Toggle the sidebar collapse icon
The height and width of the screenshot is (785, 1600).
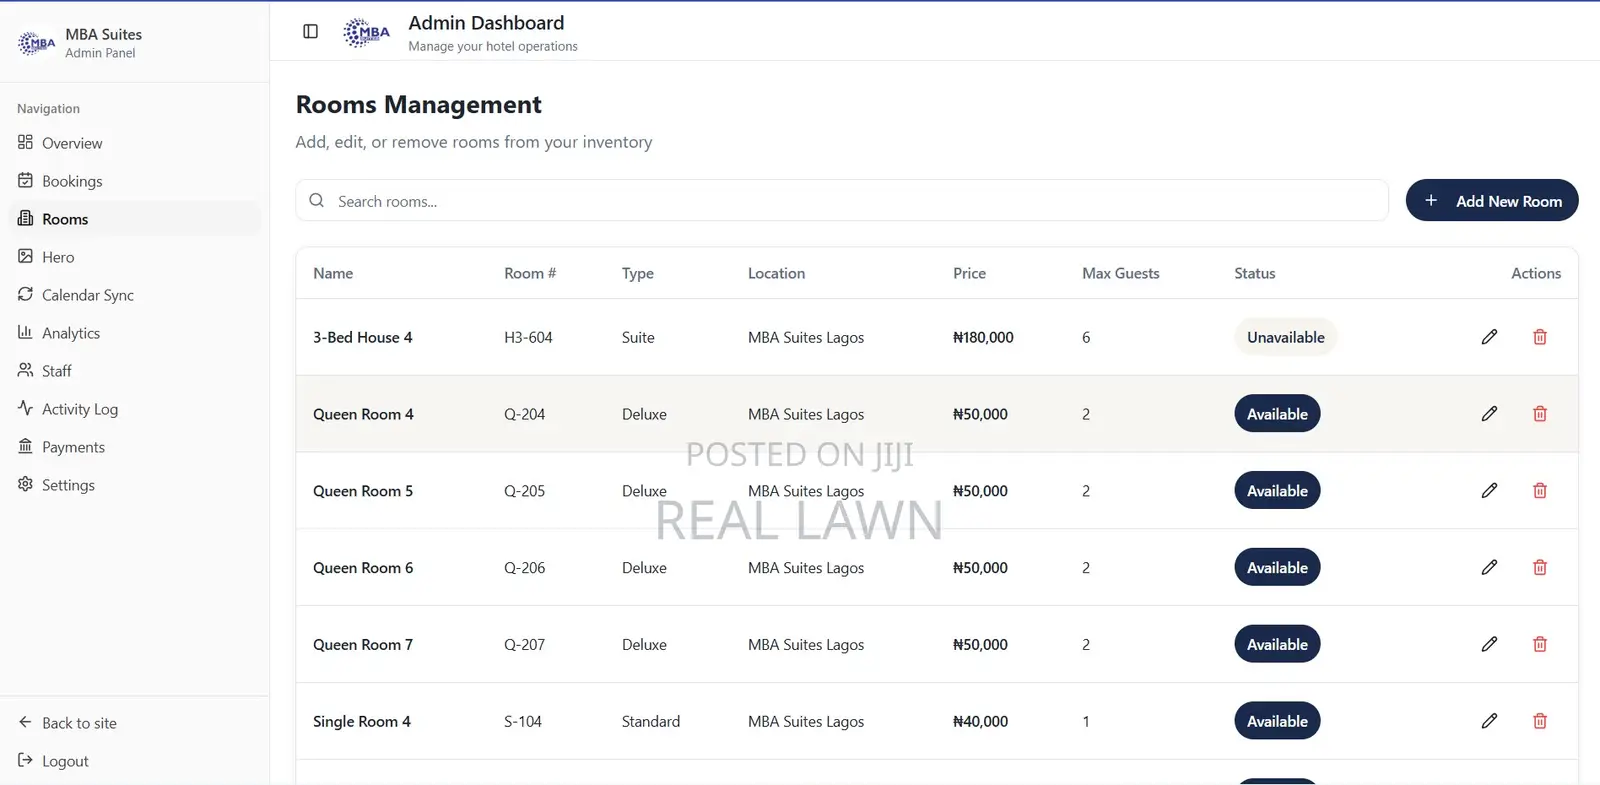pos(310,32)
